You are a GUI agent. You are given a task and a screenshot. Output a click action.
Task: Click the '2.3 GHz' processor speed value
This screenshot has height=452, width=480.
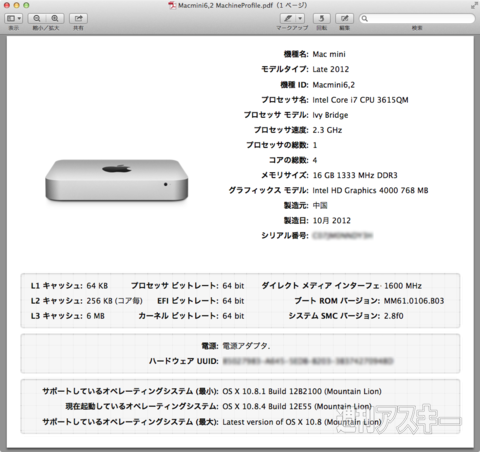(x=327, y=130)
